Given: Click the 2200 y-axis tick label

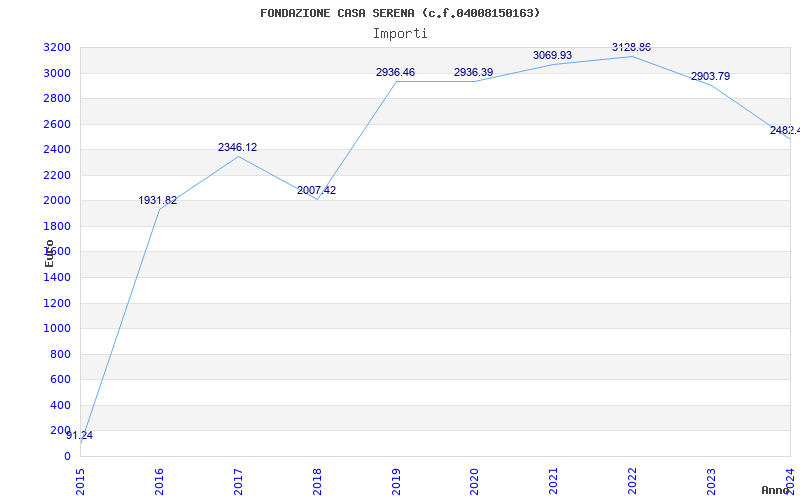Looking at the screenshot, I should 57,176.
